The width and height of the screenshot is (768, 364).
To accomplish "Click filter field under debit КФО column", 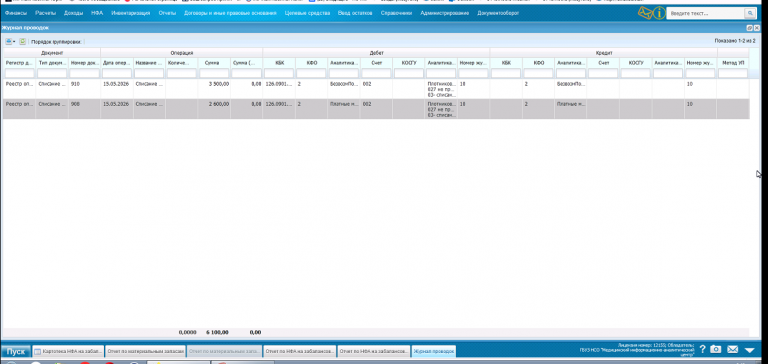I will coord(312,73).
